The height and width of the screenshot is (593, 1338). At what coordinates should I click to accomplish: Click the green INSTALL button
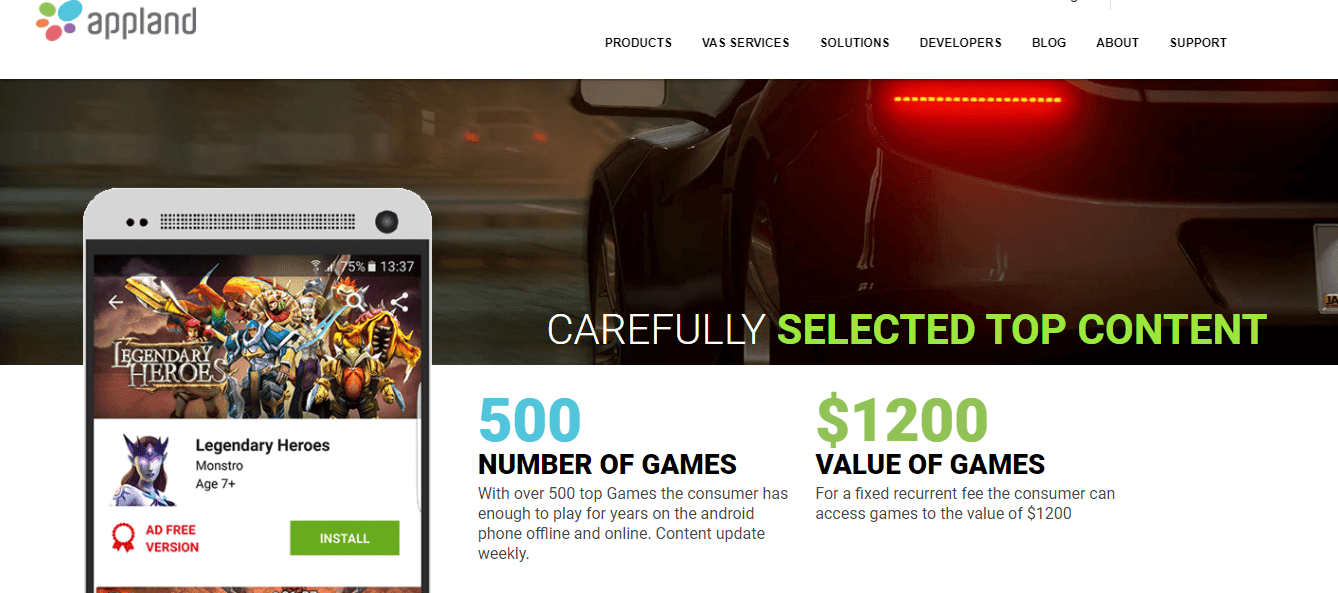tap(345, 538)
